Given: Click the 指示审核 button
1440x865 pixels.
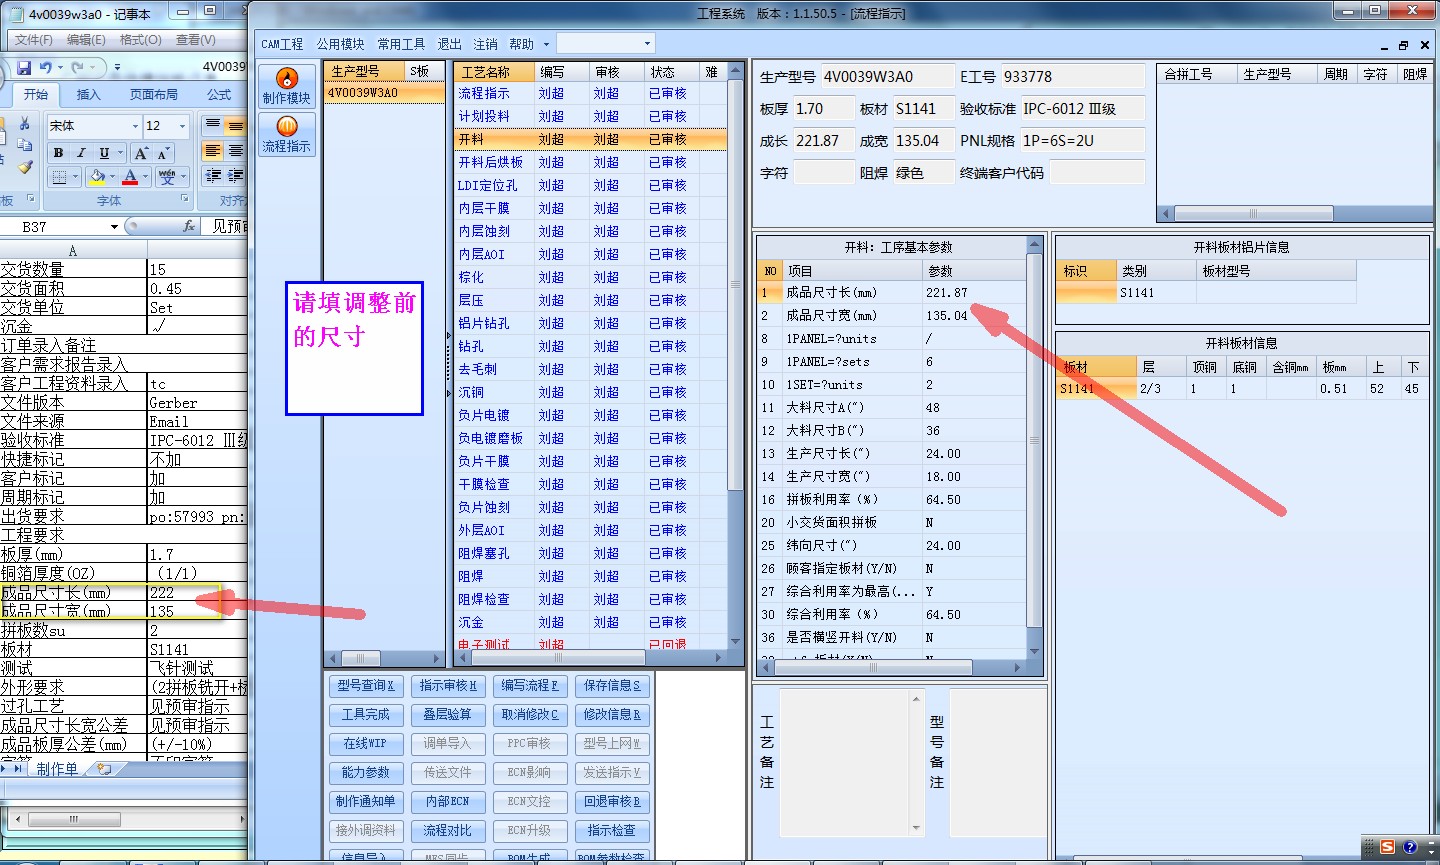Looking at the screenshot, I should tap(447, 686).
